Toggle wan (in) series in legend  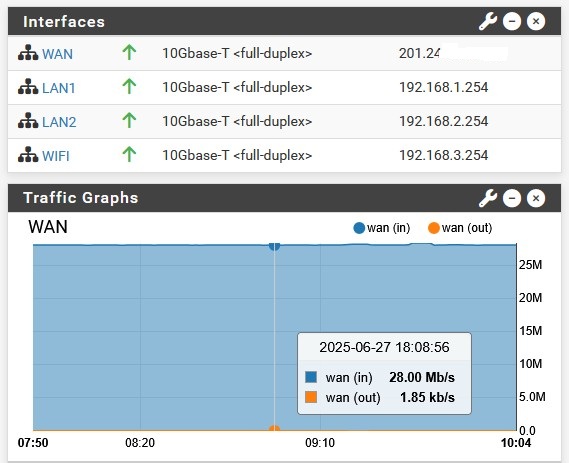pyautogui.click(x=382, y=228)
